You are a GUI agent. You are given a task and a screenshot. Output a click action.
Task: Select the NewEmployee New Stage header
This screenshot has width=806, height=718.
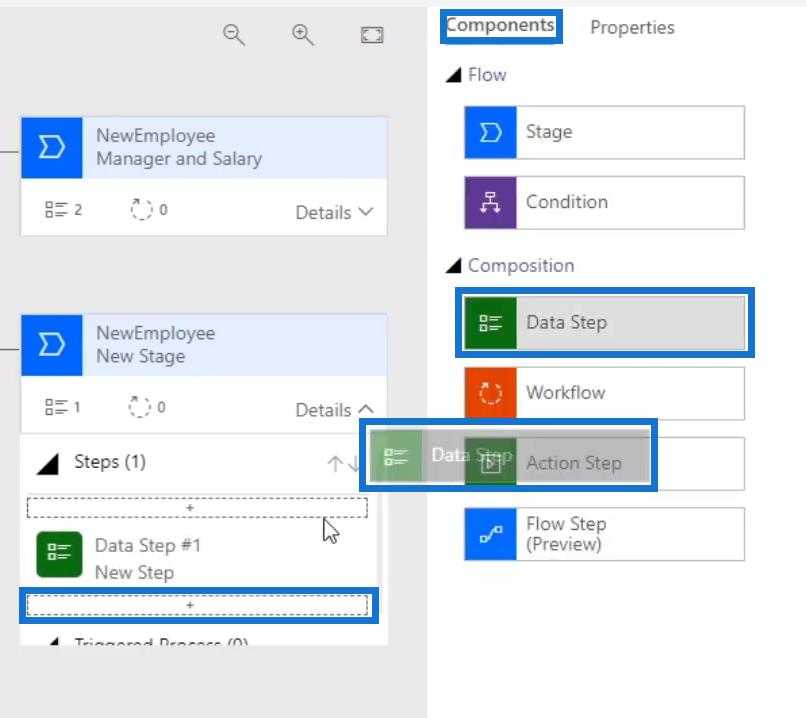tap(204, 345)
